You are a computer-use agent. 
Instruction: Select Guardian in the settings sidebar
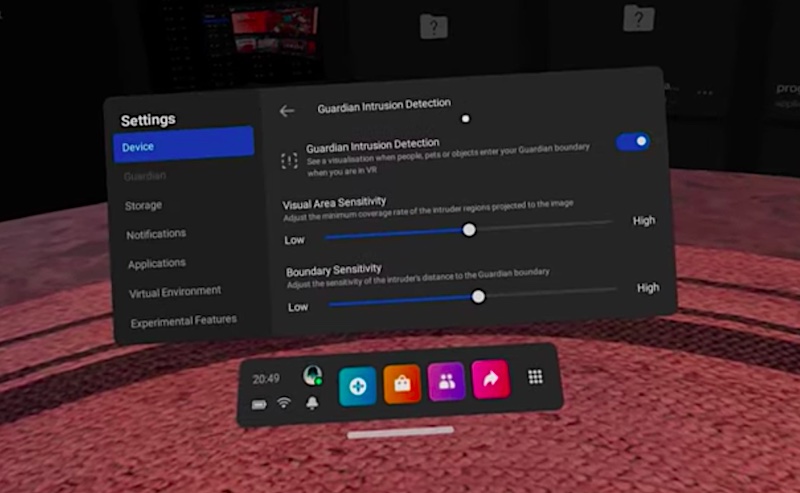145,176
